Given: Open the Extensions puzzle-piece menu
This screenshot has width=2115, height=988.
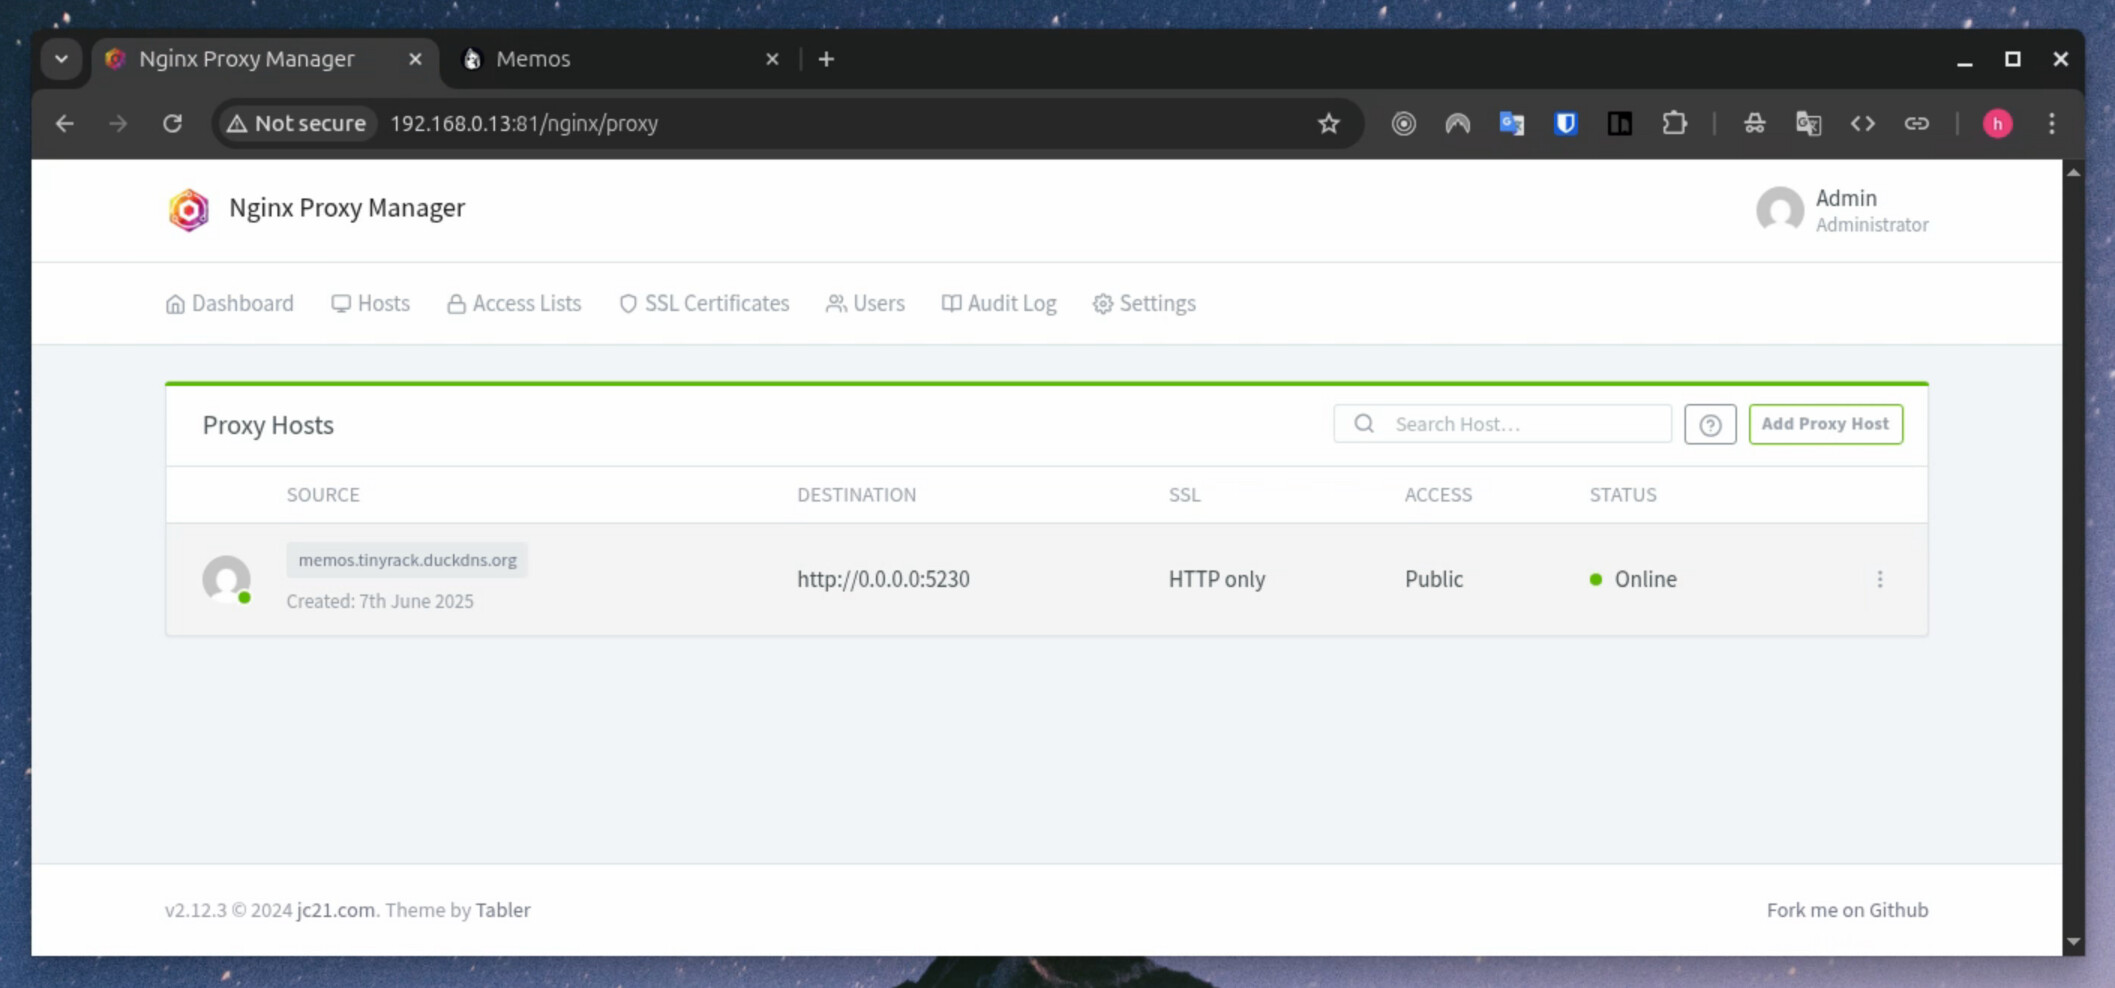Looking at the screenshot, I should [x=1674, y=123].
